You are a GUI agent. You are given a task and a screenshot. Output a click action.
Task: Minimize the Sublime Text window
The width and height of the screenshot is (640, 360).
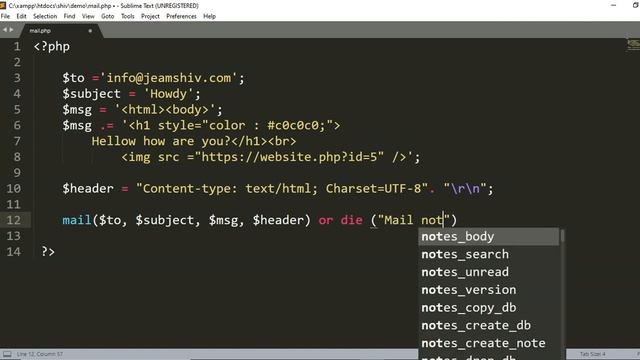click(x=613, y=5)
